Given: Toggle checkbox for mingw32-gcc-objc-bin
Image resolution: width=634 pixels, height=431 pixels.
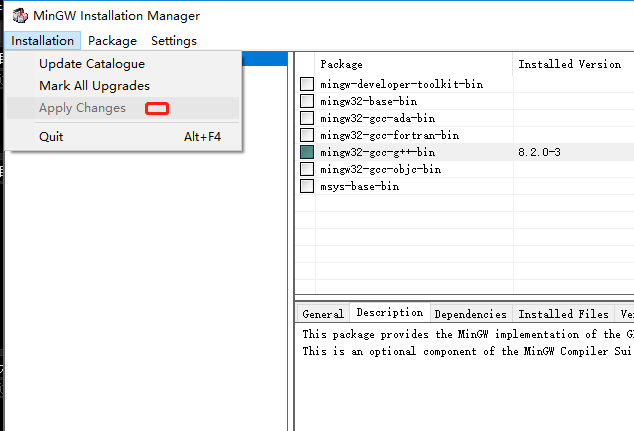Looking at the screenshot, I should 307,169.
